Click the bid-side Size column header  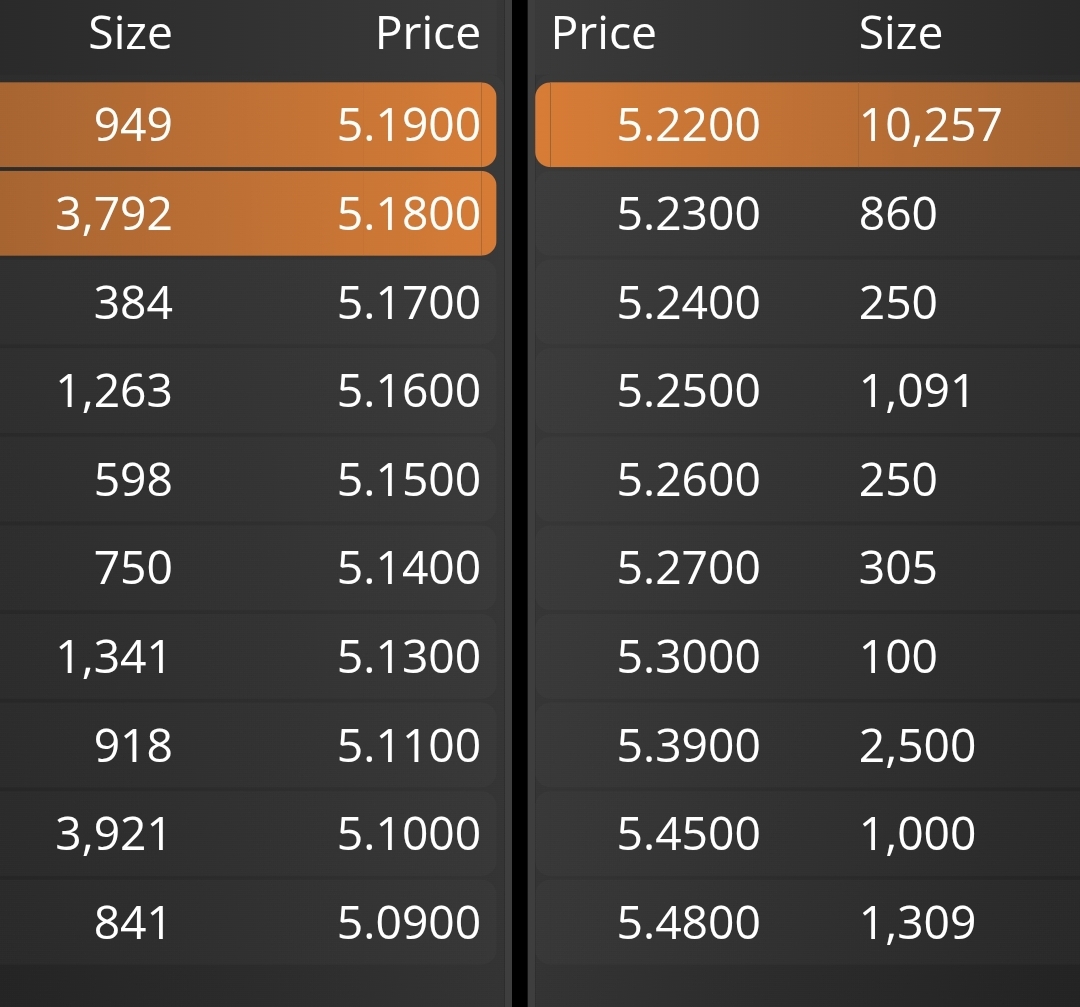tap(130, 33)
